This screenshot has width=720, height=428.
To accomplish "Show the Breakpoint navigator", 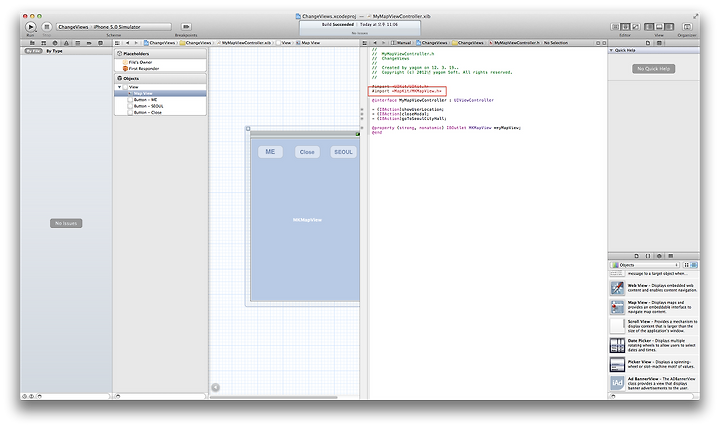I will coord(89,43).
